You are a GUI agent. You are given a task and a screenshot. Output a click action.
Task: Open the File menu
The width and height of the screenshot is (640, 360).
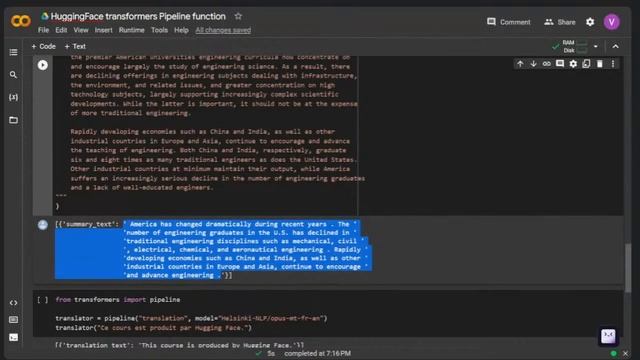43,30
